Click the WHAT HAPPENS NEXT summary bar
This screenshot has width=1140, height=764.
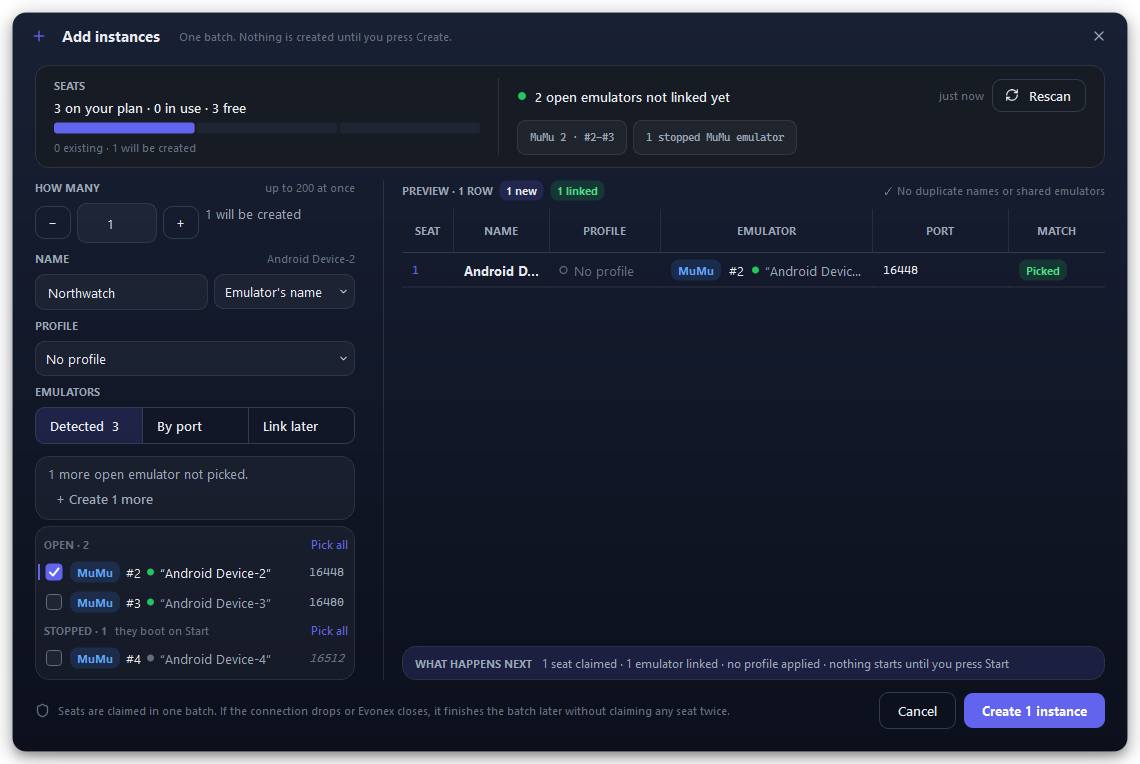(x=753, y=663)
